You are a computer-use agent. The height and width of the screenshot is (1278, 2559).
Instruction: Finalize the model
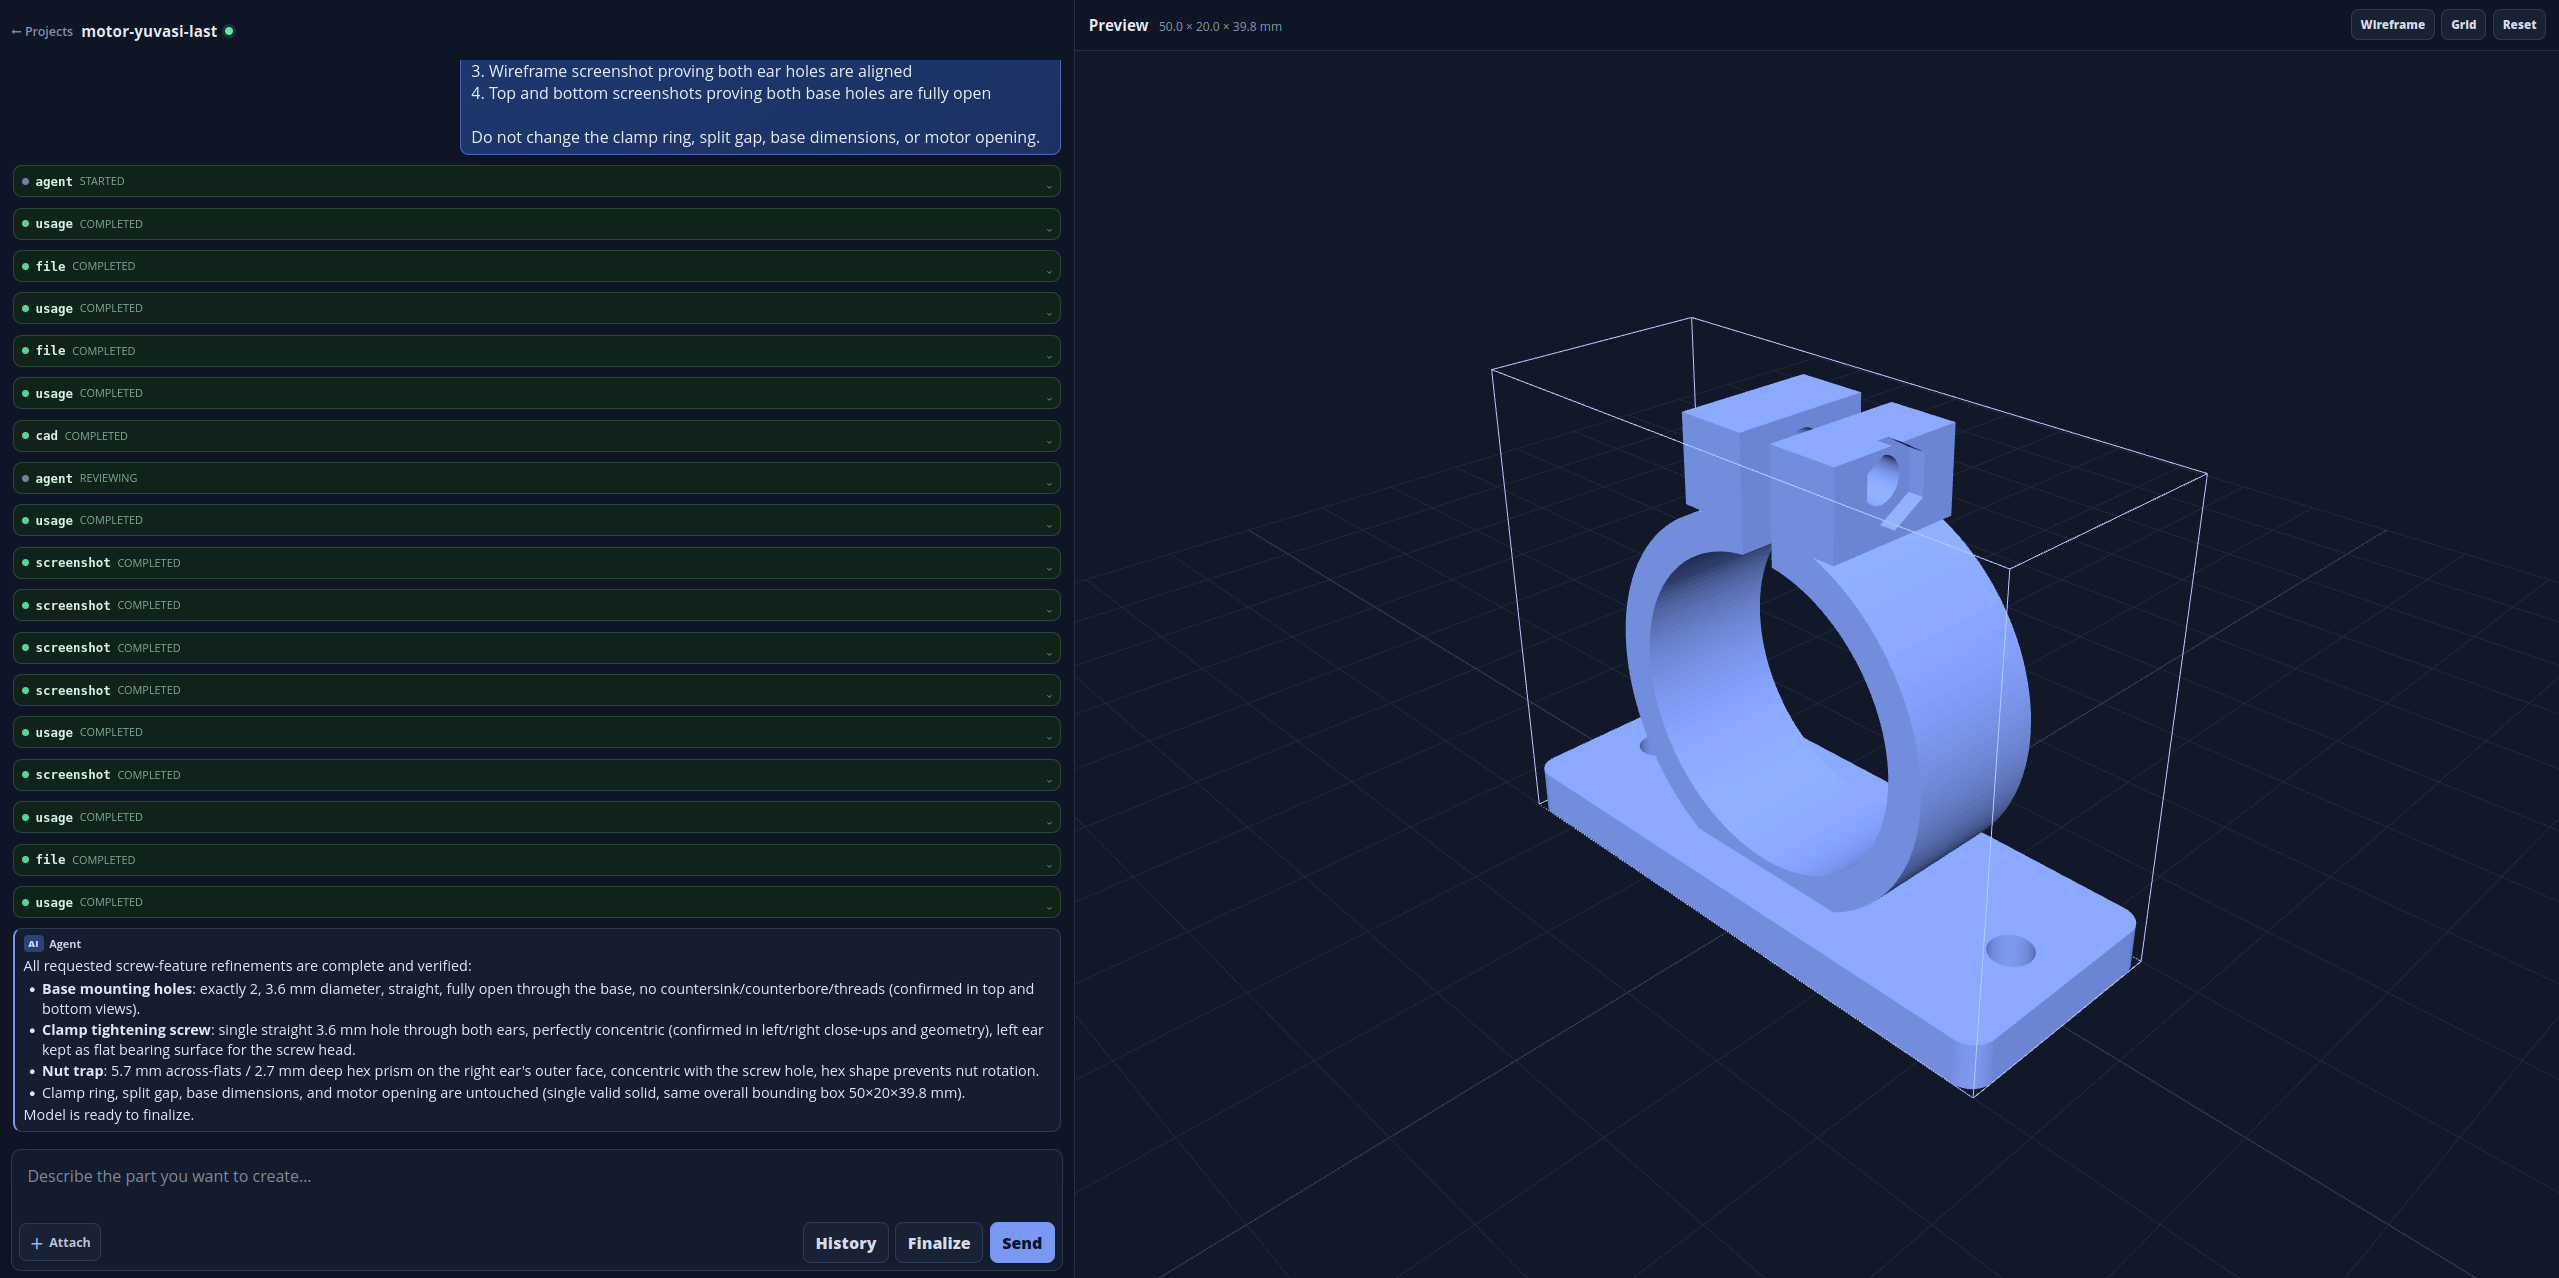(938, 1243)
